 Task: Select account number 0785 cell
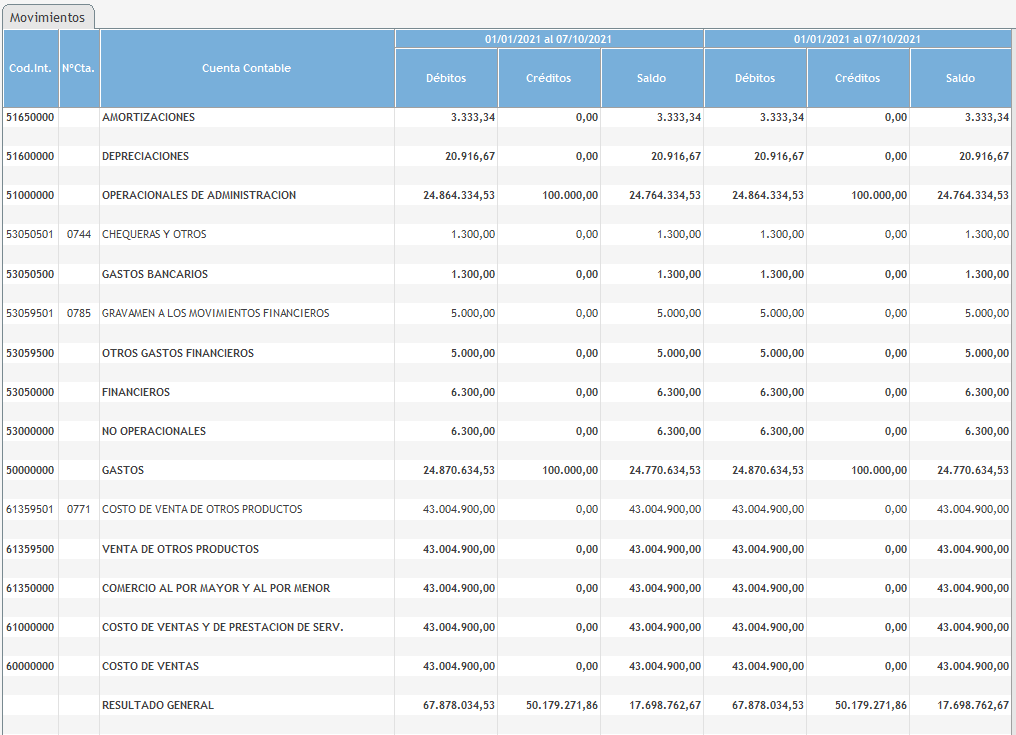79,313
